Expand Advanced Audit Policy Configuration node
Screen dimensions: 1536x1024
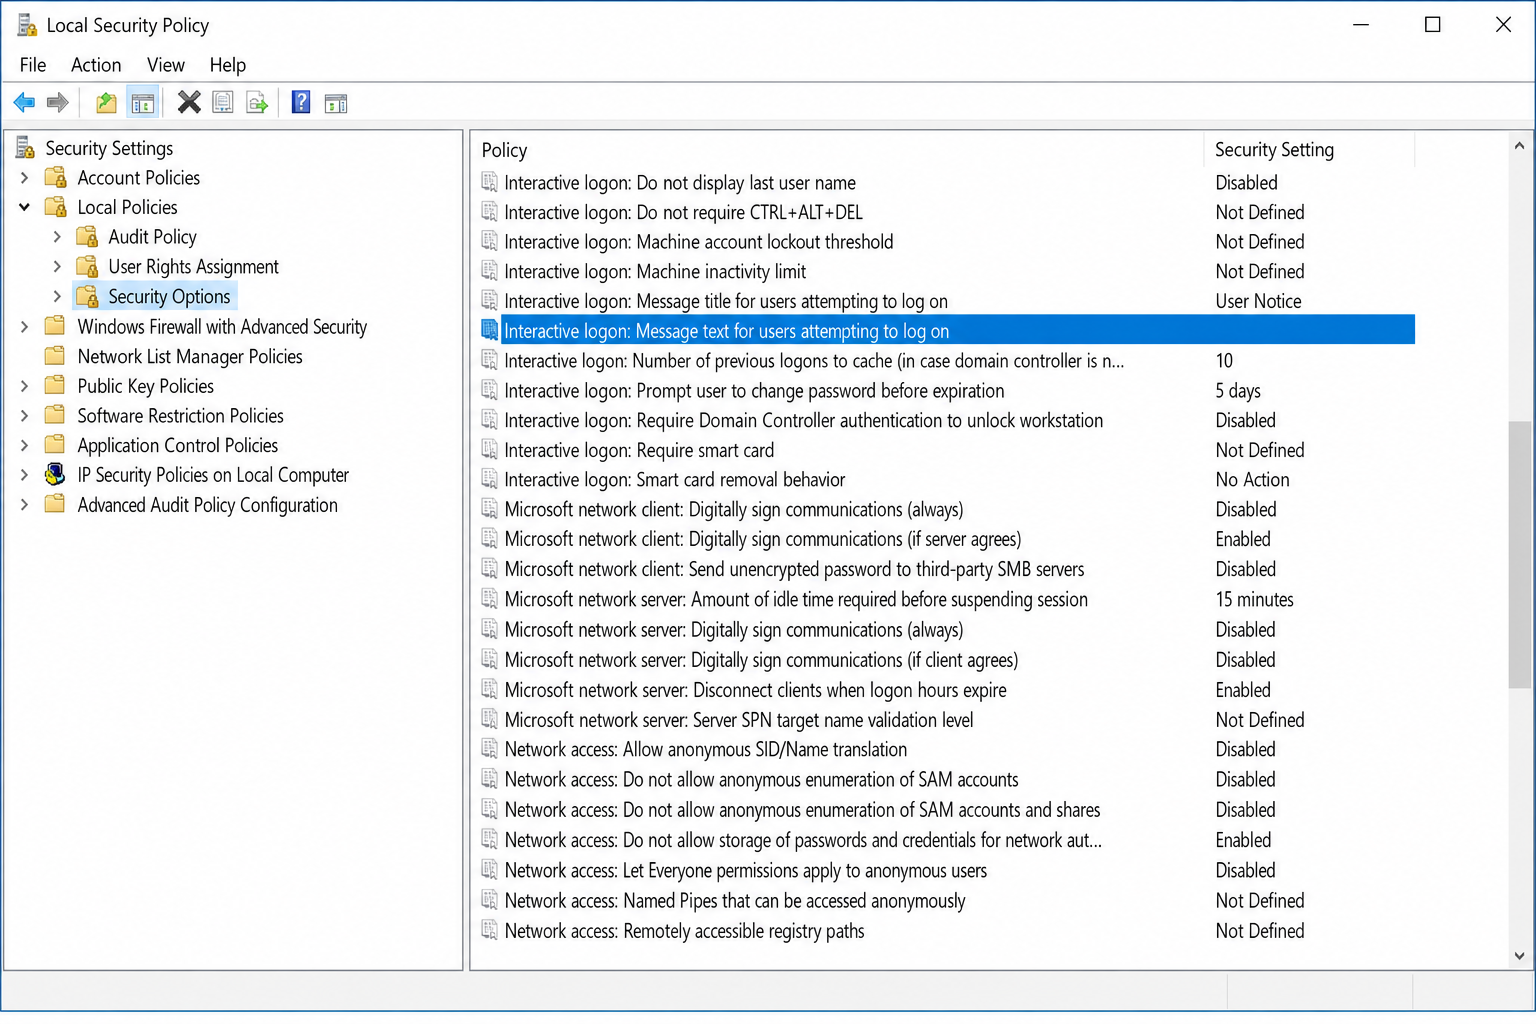pyautogui.click(x=25, y=505)
